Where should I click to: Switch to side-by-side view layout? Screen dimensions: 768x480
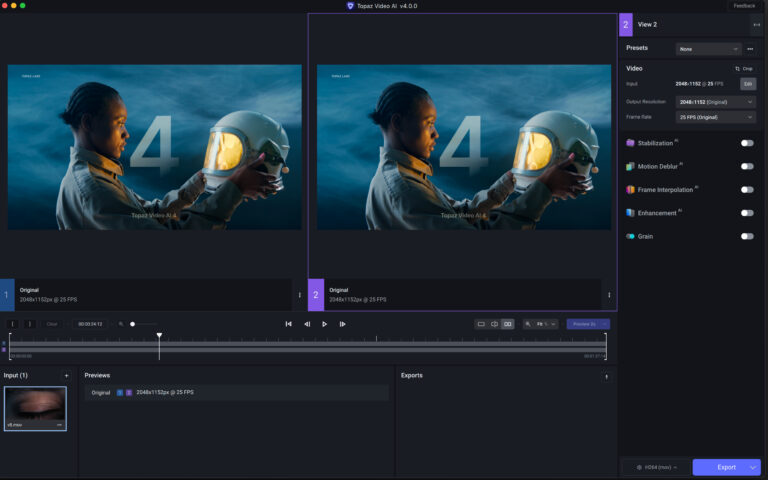pyautogui.click(x=508, y=324)
